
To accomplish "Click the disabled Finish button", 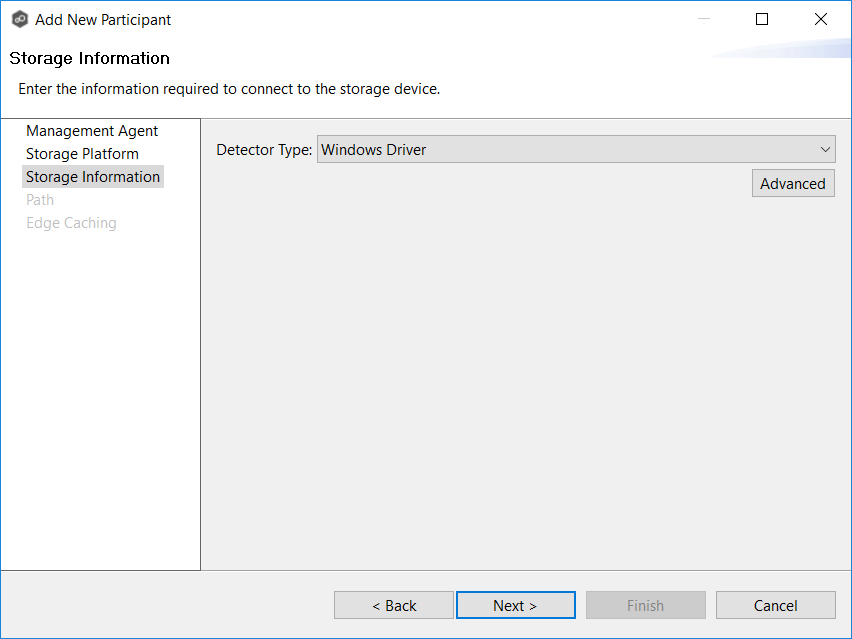I will point(645,605).
